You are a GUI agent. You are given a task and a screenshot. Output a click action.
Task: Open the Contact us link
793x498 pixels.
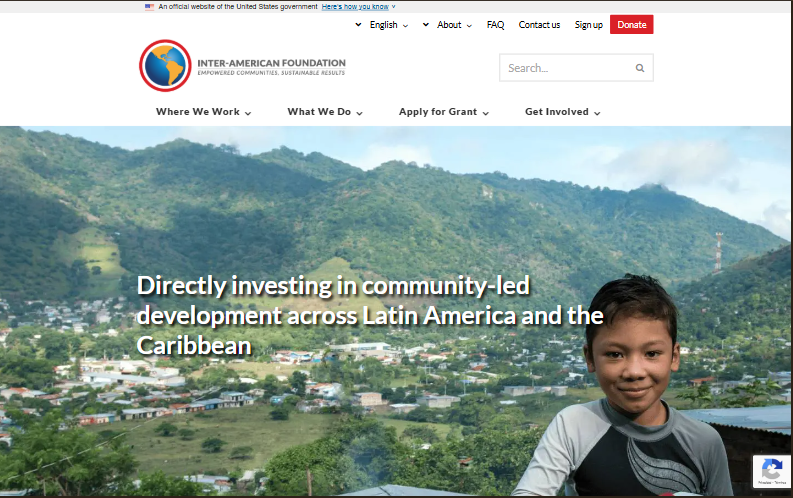point(539,25)
